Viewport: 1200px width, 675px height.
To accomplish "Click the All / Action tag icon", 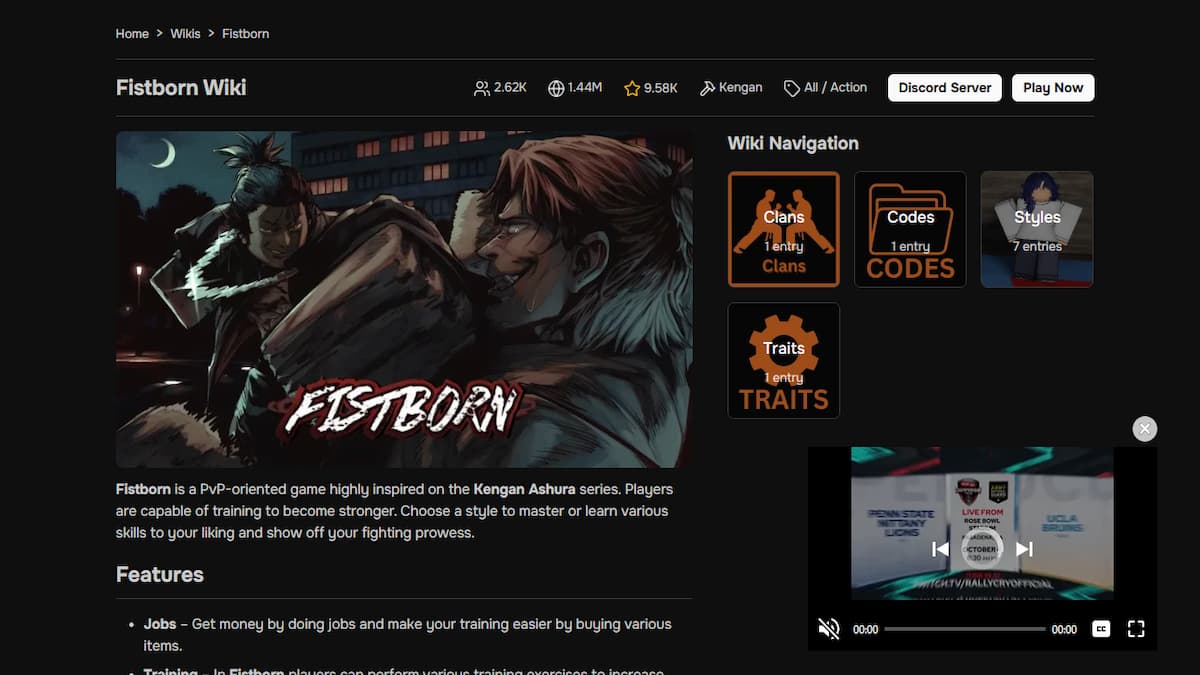I will 792,88.
